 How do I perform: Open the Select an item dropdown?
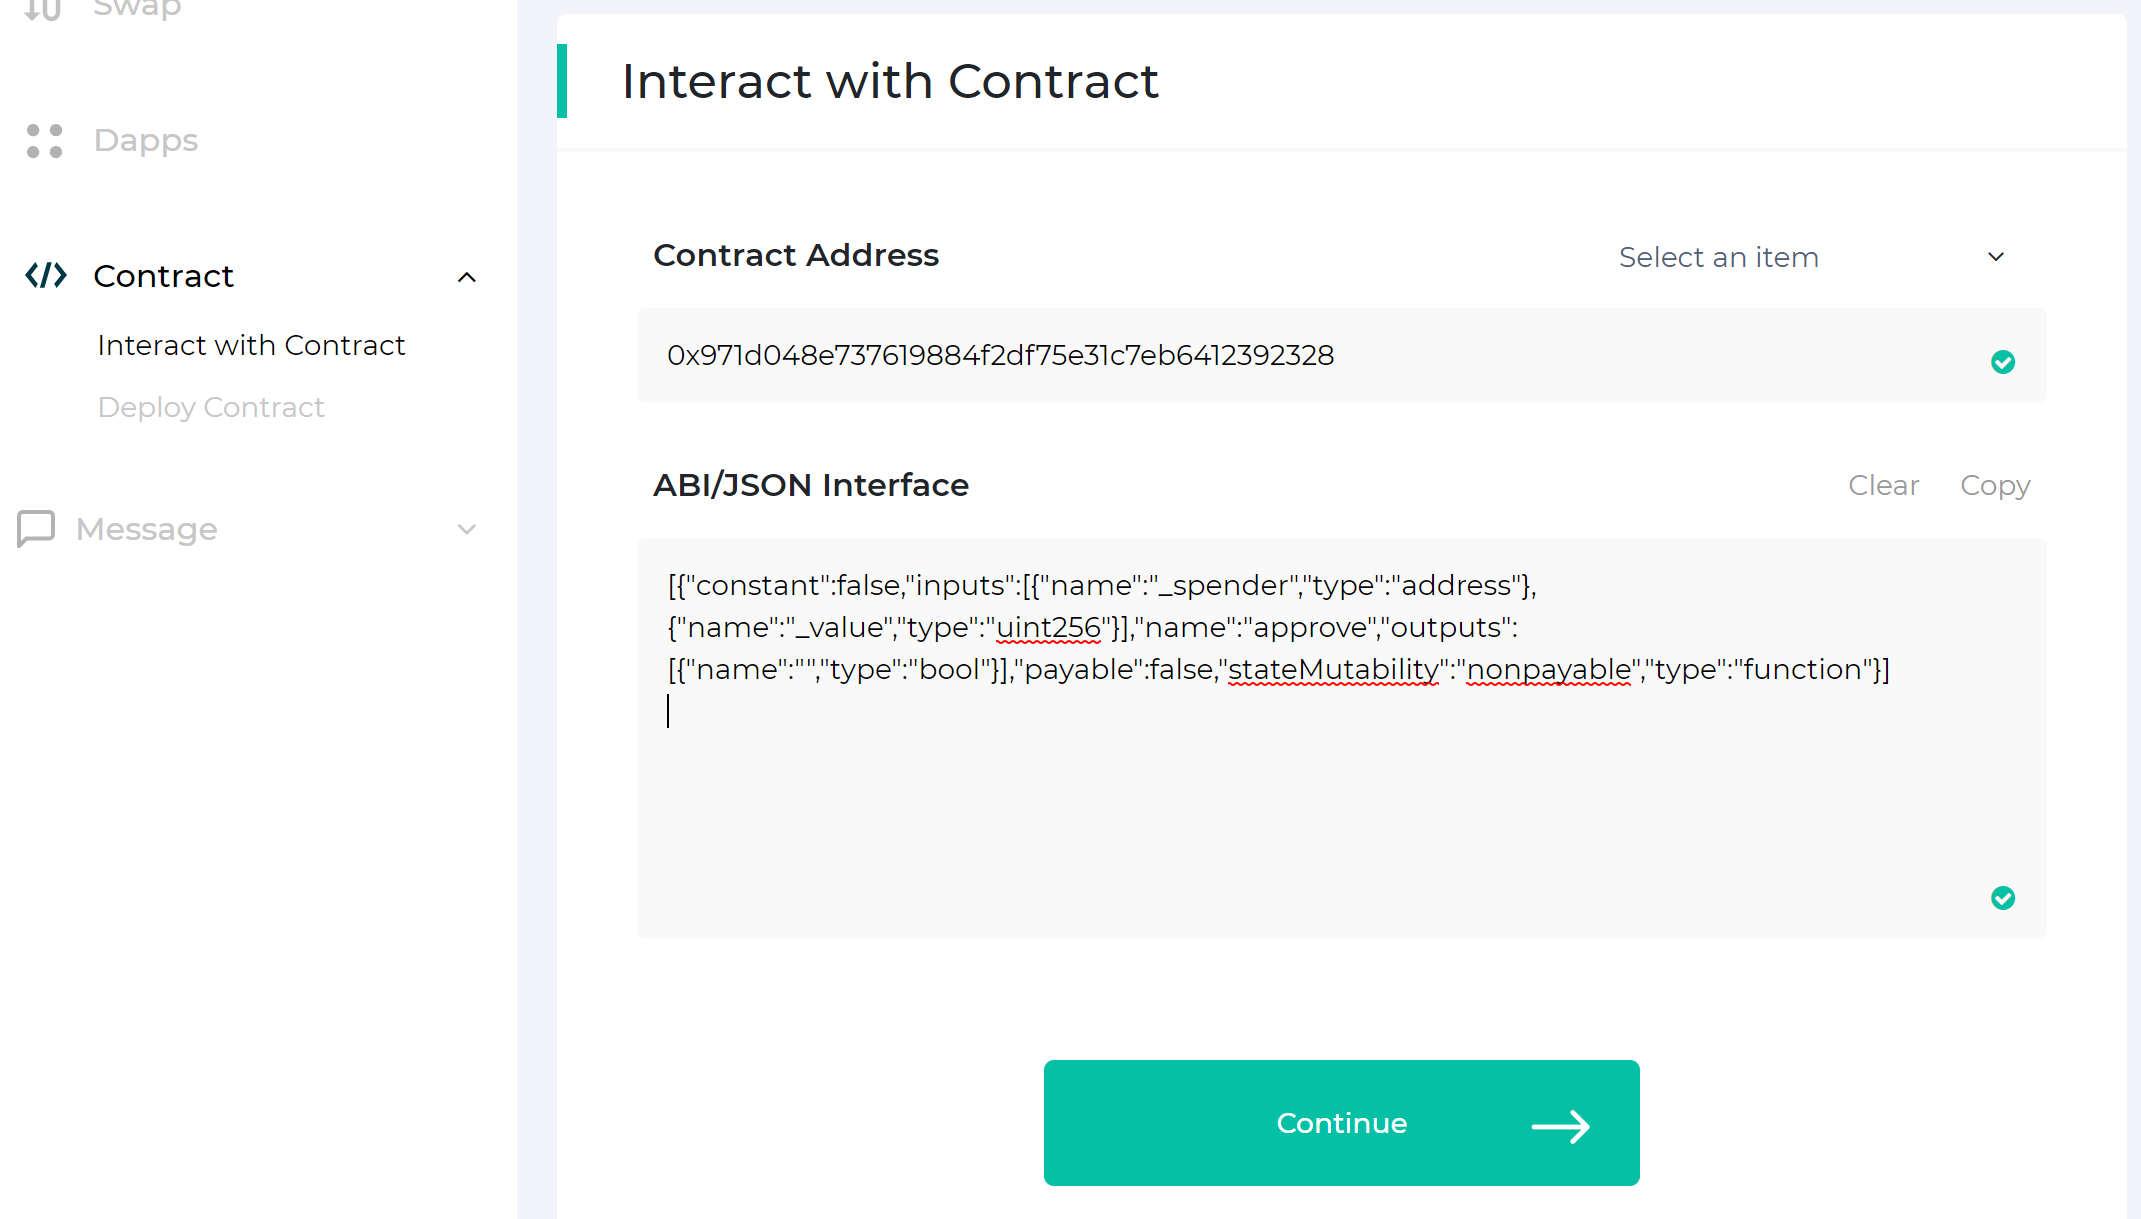pyautogui.click(x=1812, y=257)
